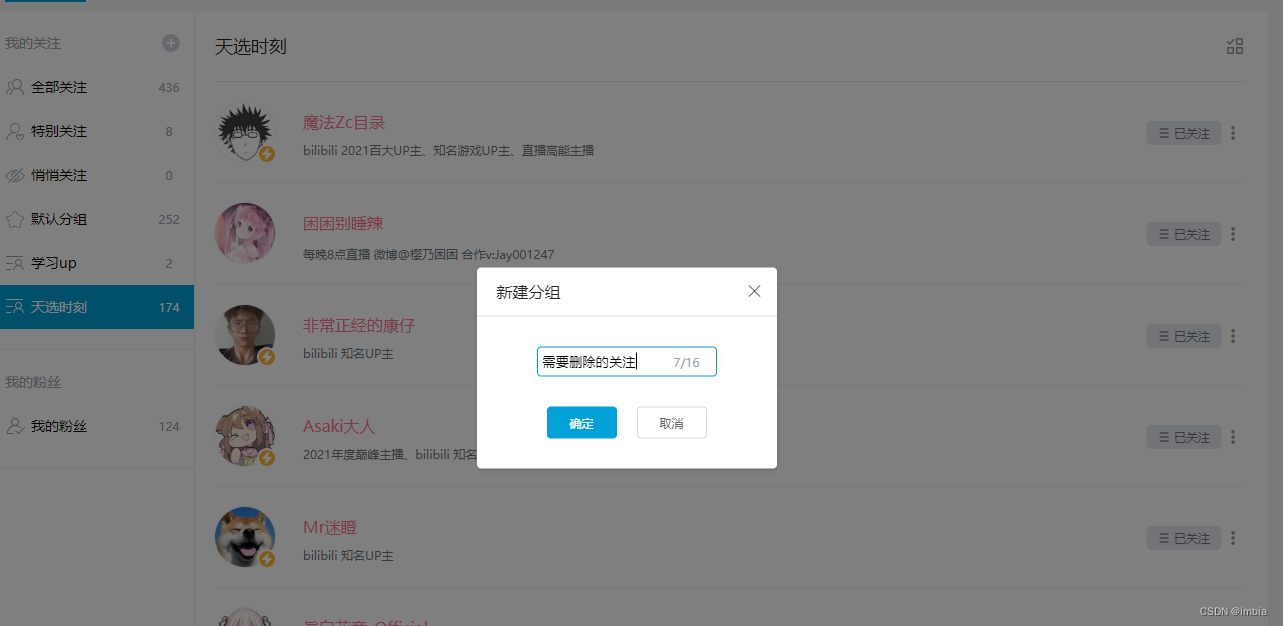1283x626 pixels.
Task: Cancel the dialog with 取消 button
Action: [671, 423]
